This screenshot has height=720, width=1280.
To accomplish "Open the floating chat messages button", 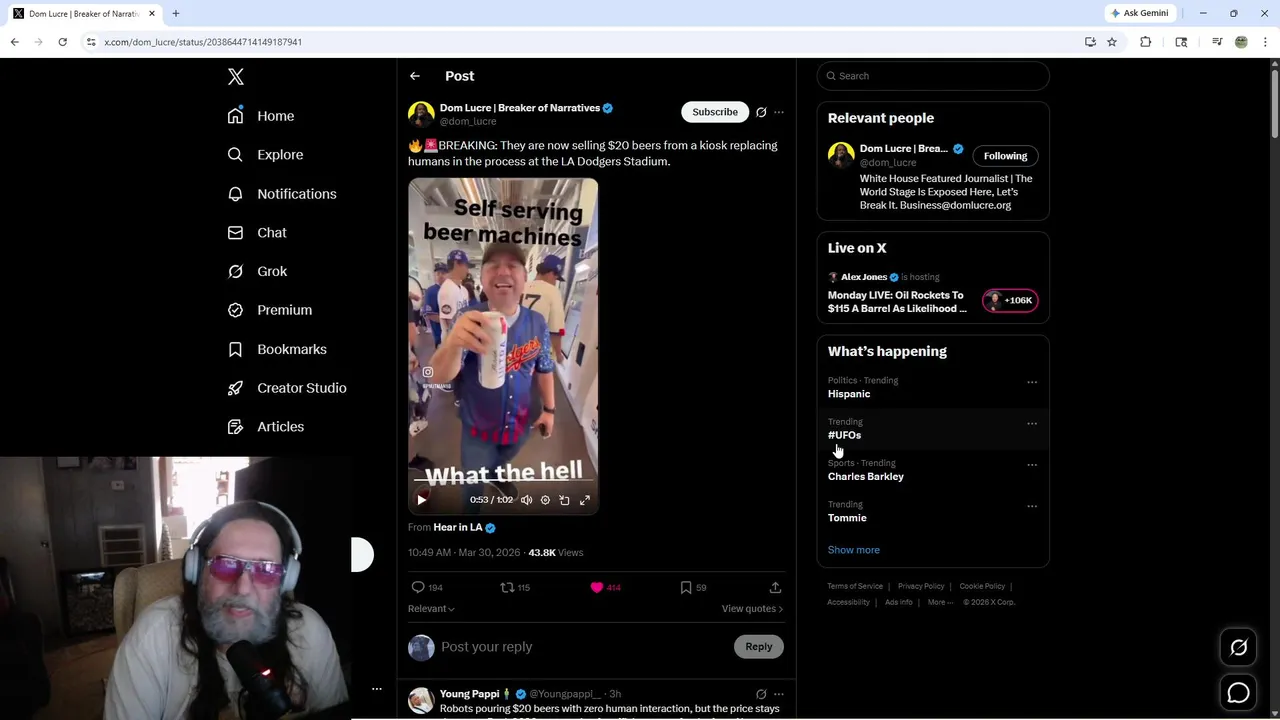I will [x=1238, y=692].
